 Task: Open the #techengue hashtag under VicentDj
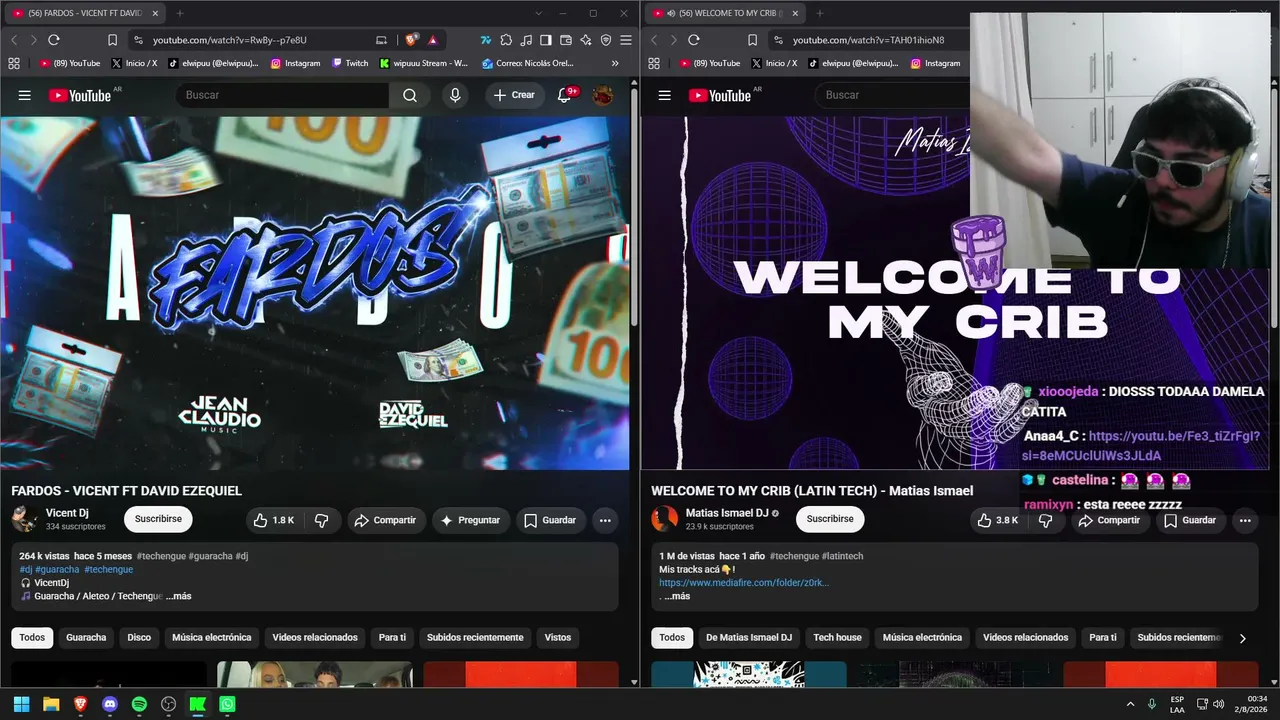109,570
